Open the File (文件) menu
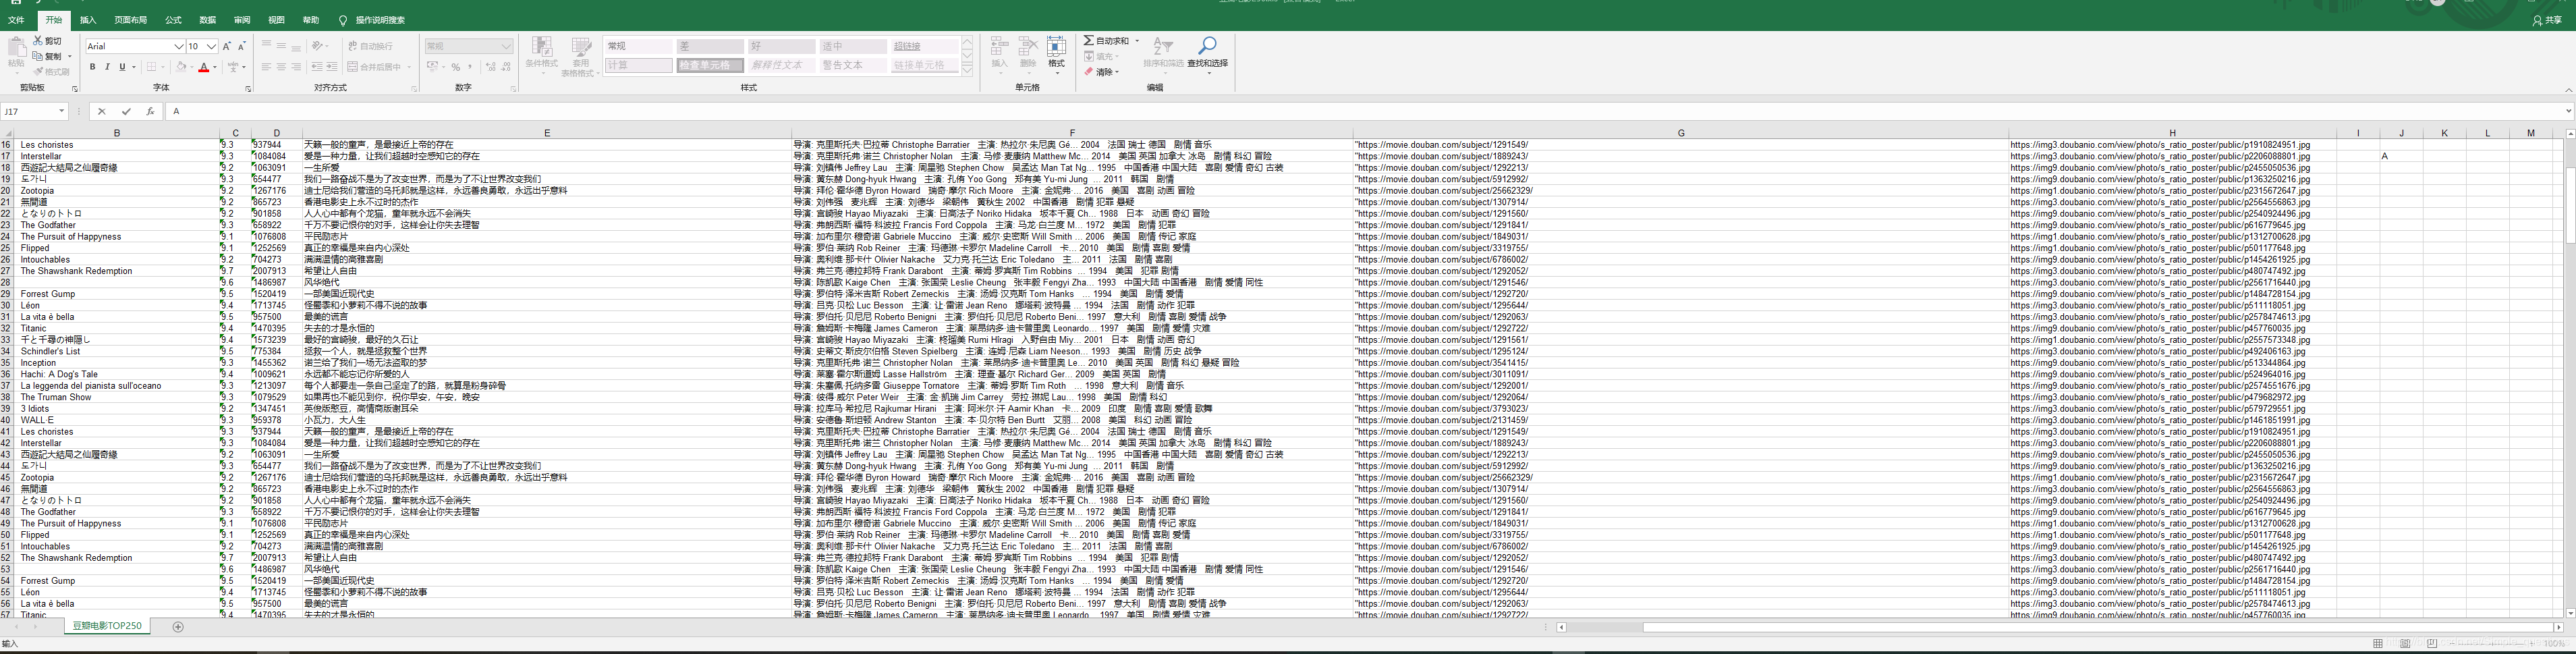The height and width of the screenshot is (654, 2576). point(16,20)
